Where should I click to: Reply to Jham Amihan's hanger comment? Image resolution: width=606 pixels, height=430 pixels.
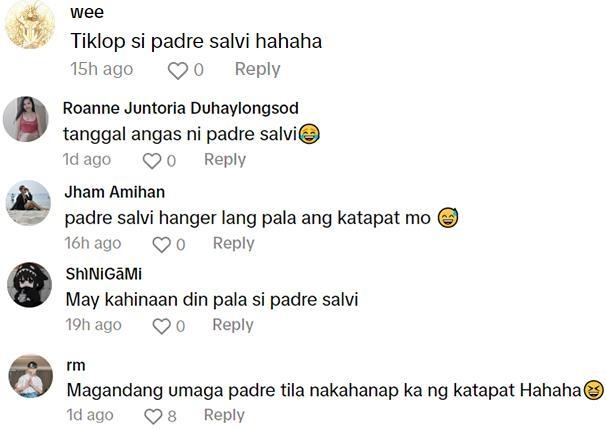point(234,243)
